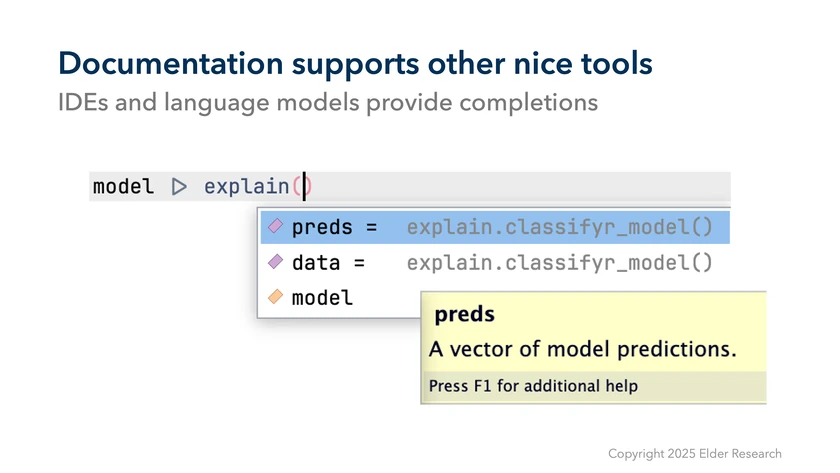Place cursor inside the explain( parentheses
This screenshot has height=473, width=840.
[x=305, y=187]
